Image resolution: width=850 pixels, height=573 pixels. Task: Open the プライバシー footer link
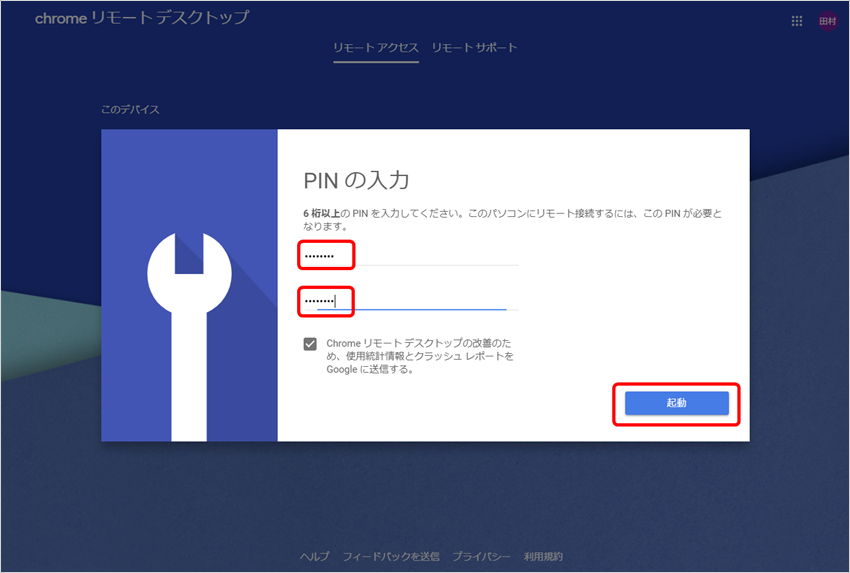click(481, 557)
